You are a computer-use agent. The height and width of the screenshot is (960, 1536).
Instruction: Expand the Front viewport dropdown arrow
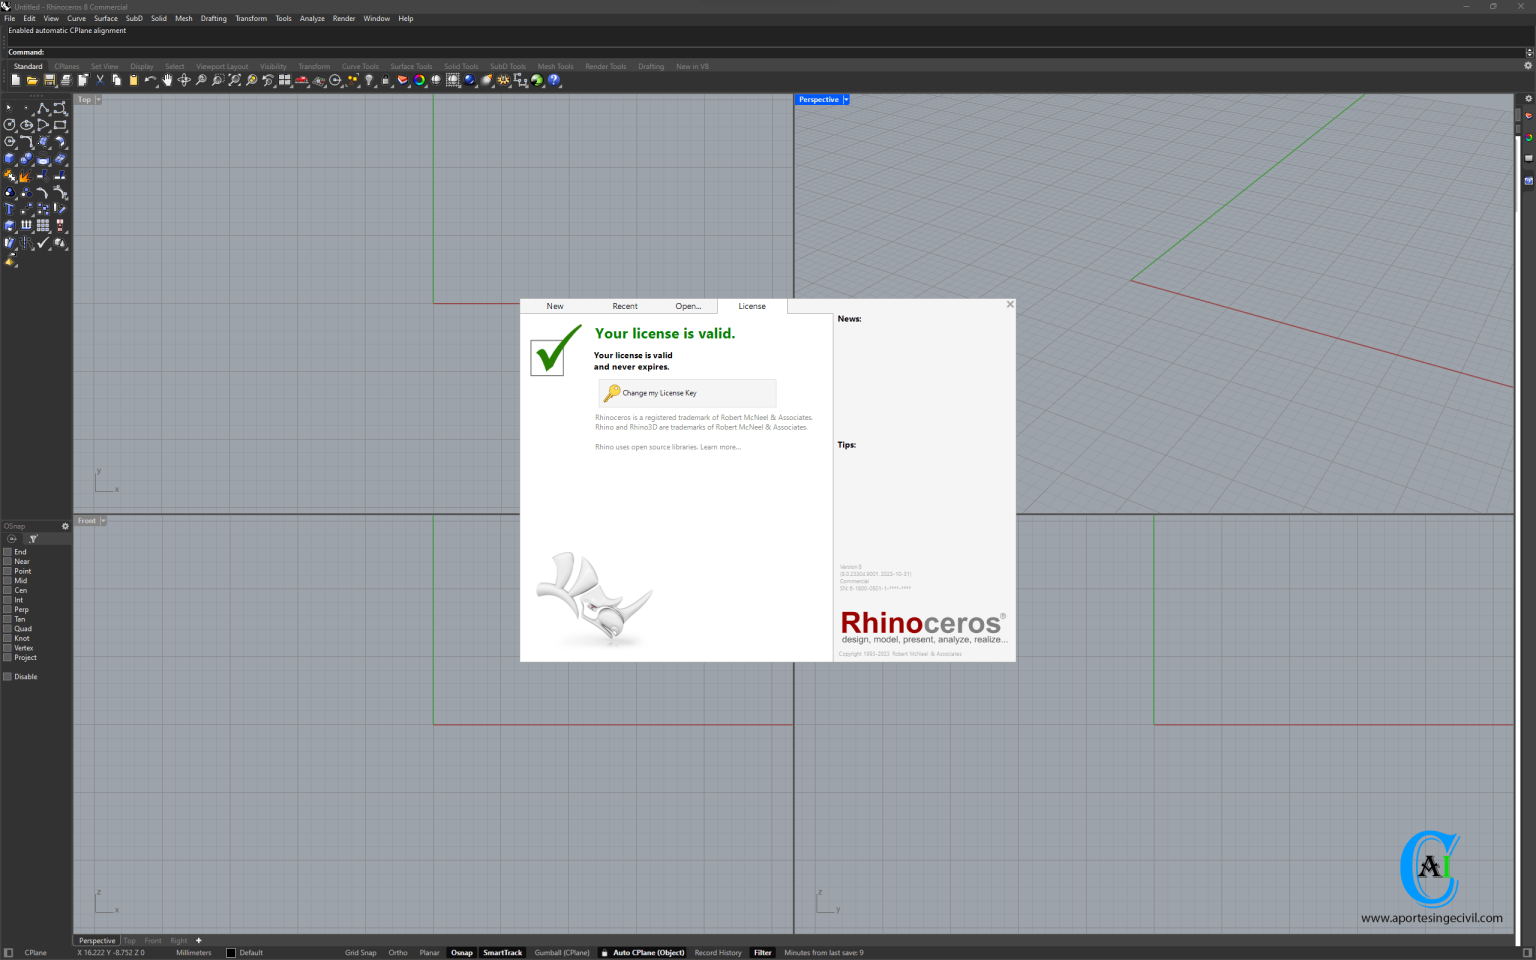pos(103,521)
